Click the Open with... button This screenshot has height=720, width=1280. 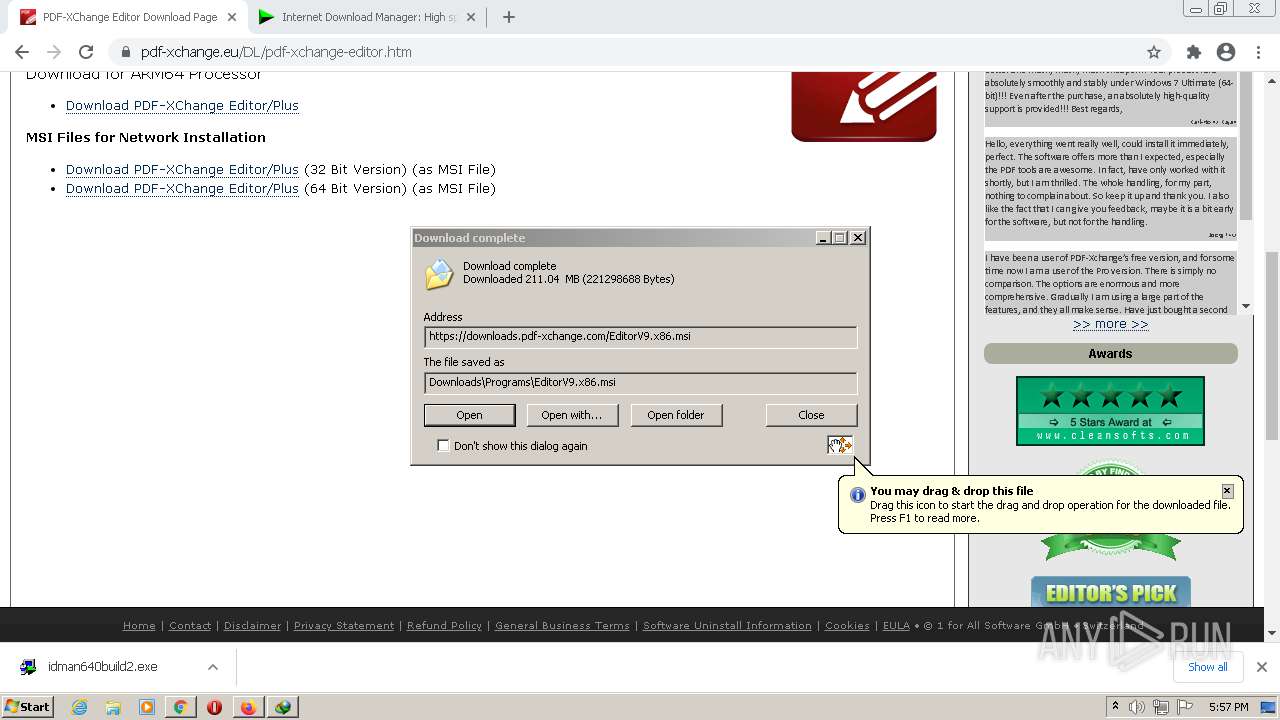coord(572,415)
